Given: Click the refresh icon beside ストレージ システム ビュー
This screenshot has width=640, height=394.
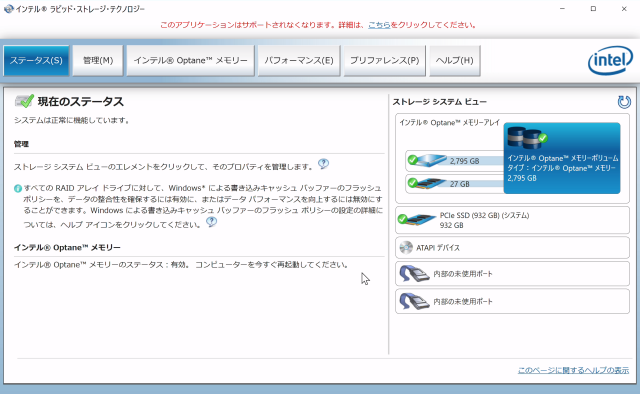Looking at the screenshot, I should pyautogui.click(x=624, y=102).
